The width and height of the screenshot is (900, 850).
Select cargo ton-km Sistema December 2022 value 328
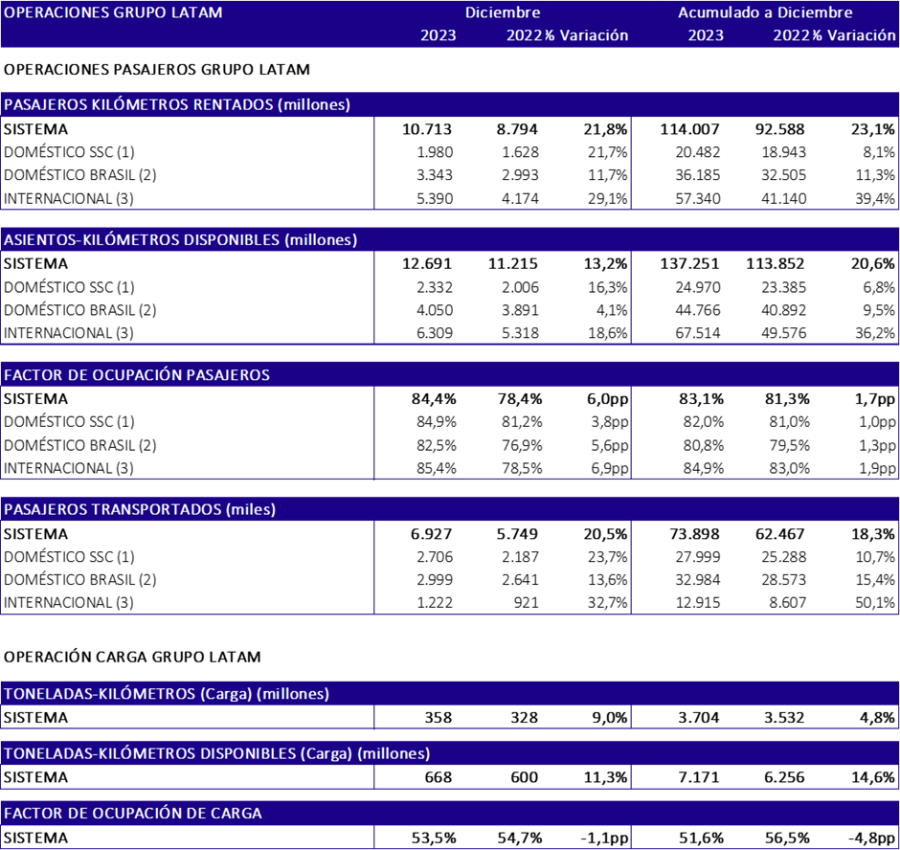pos(524,717)
